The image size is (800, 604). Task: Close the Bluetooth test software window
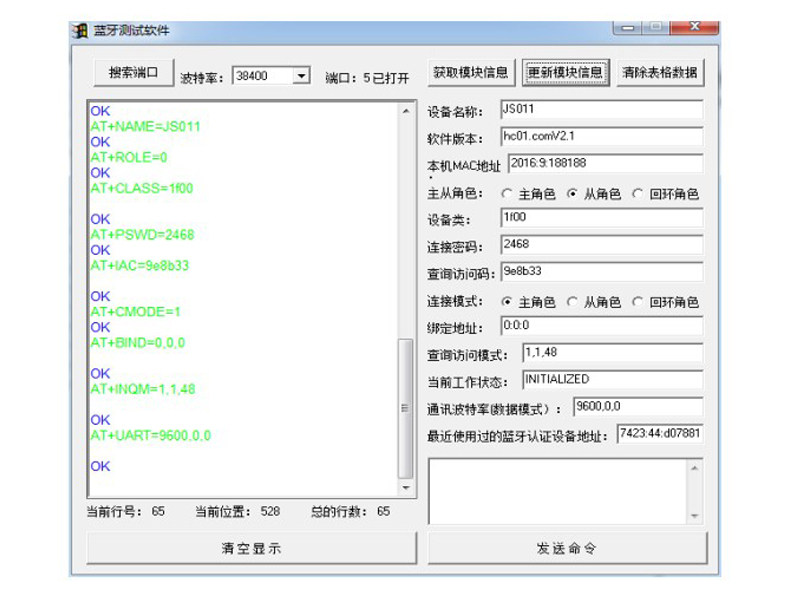click(694, 27)
